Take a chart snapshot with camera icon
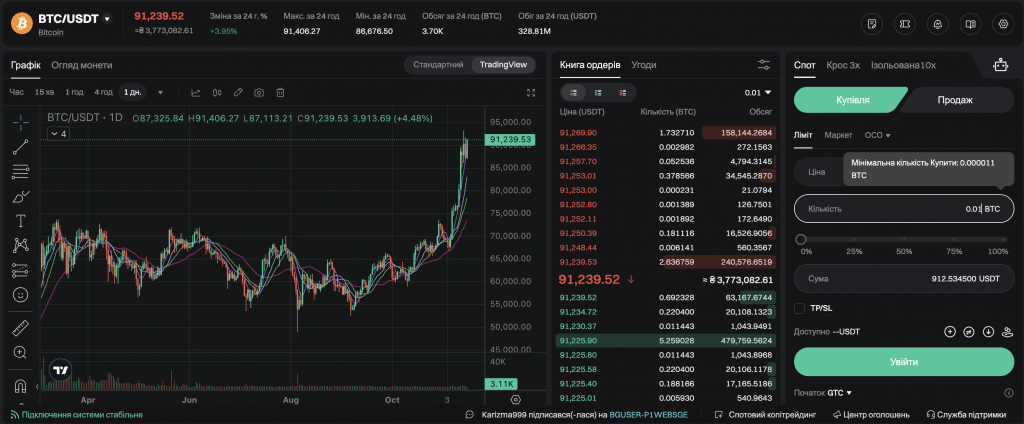Viewport: 1024px width, 424px height. (x=259, y=93)
